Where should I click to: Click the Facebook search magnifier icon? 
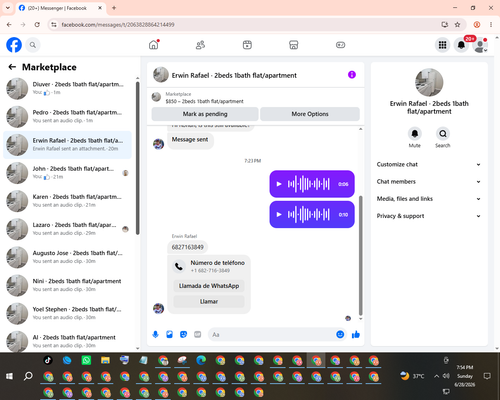(x=33, y=45)
